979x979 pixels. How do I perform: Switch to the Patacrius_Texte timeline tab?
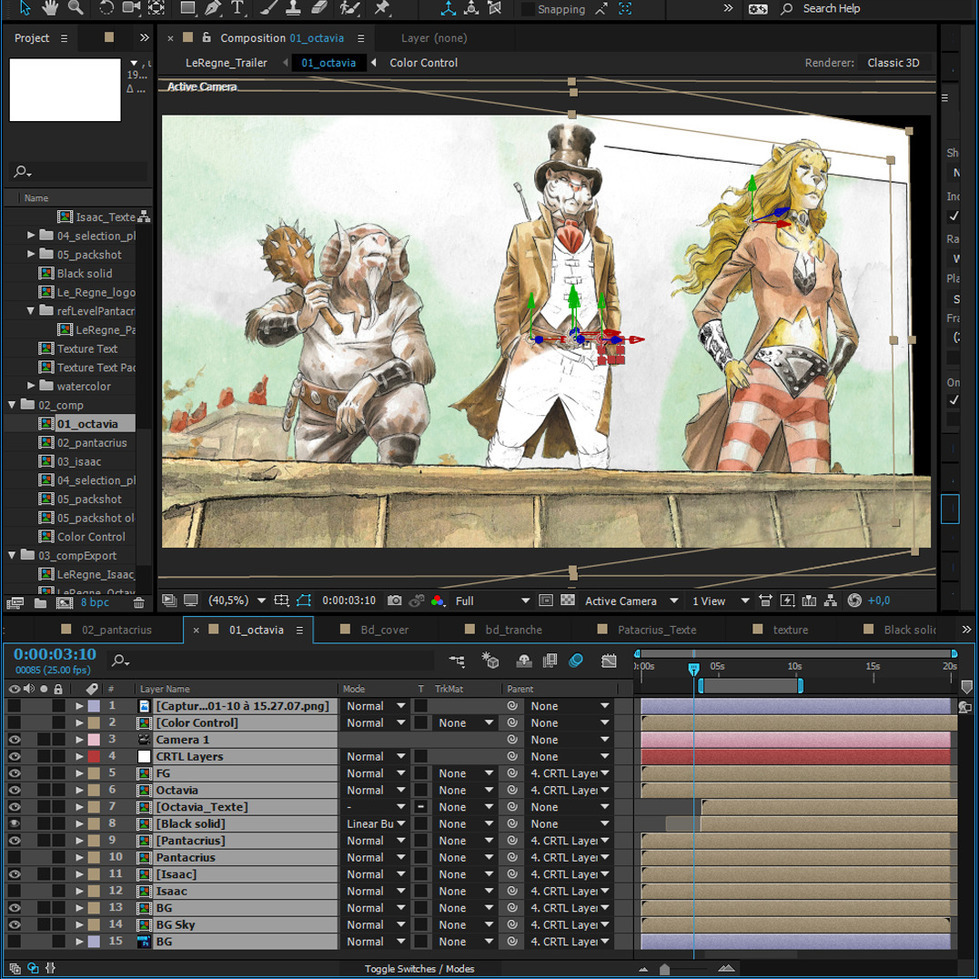coord(657,630)
